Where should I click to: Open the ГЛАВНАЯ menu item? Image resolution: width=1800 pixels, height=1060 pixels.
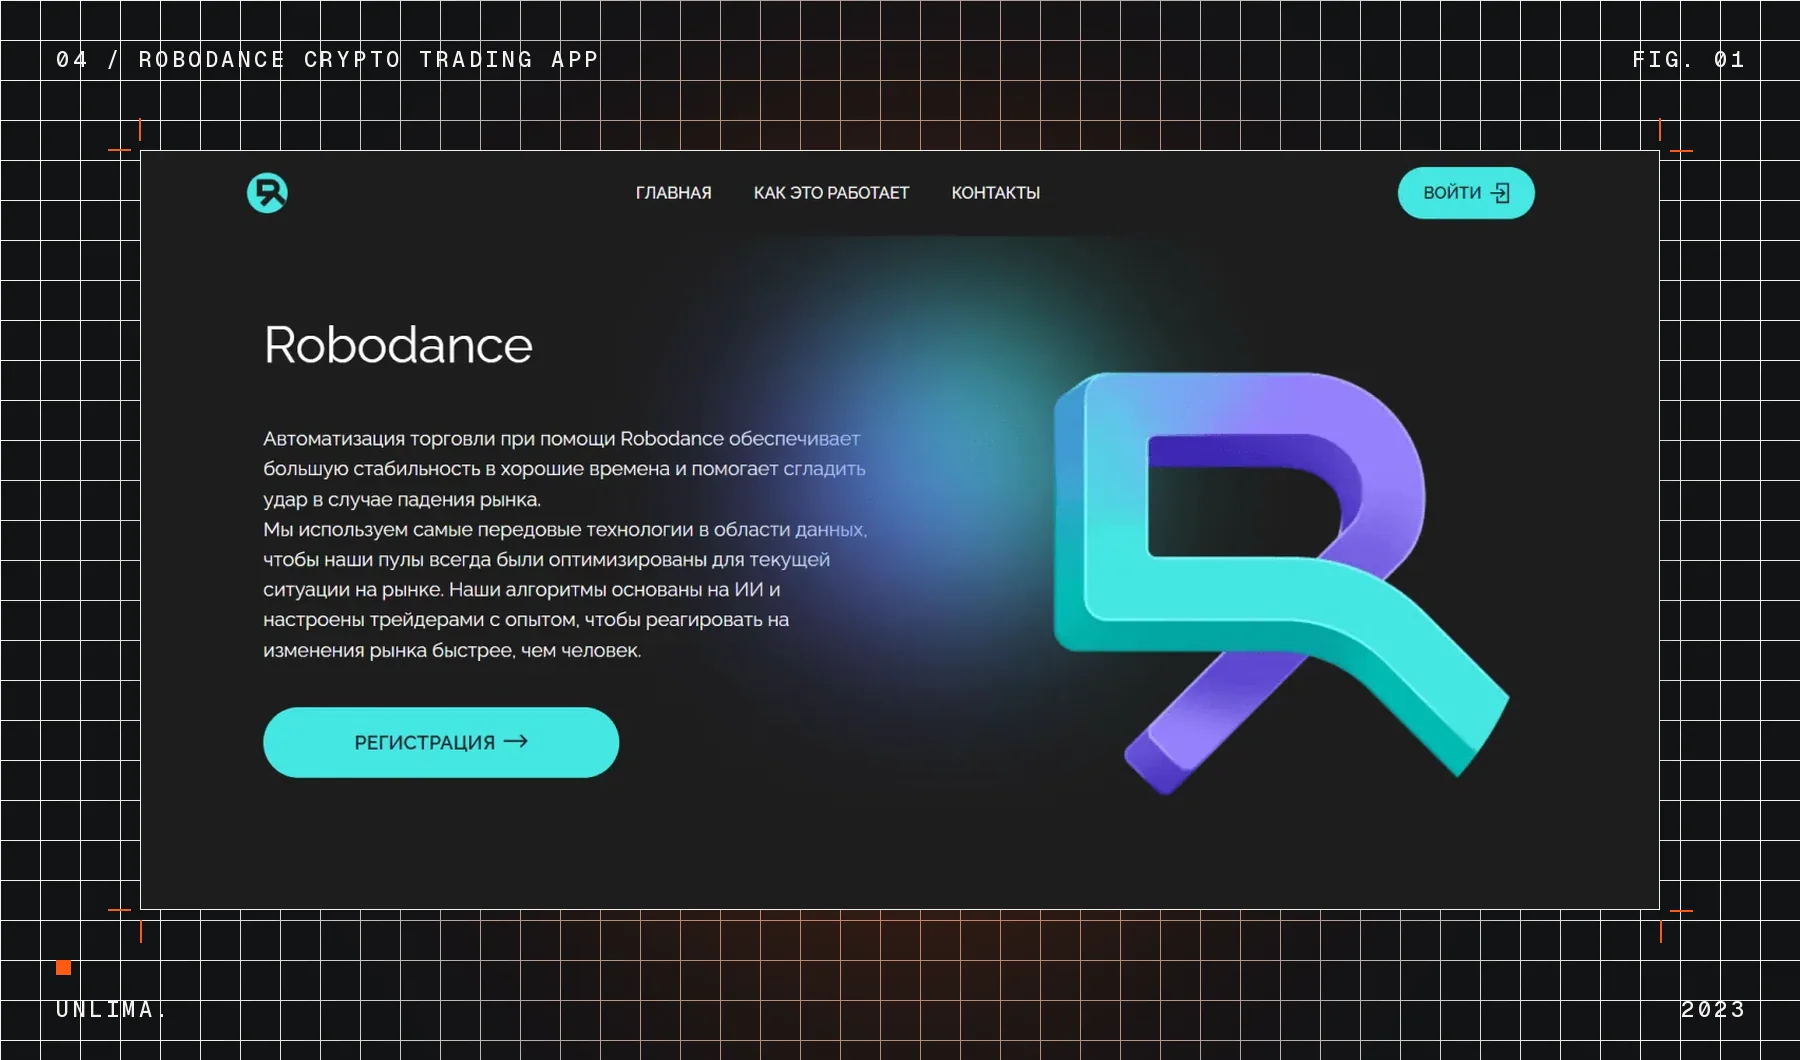674,193
